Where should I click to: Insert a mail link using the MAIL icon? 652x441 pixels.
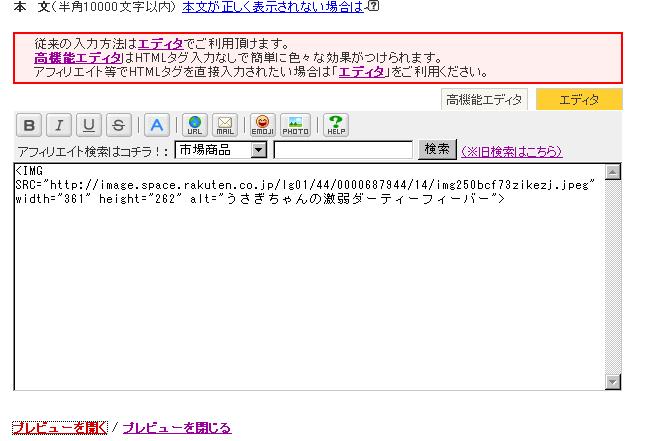click(x=225, y=125)
